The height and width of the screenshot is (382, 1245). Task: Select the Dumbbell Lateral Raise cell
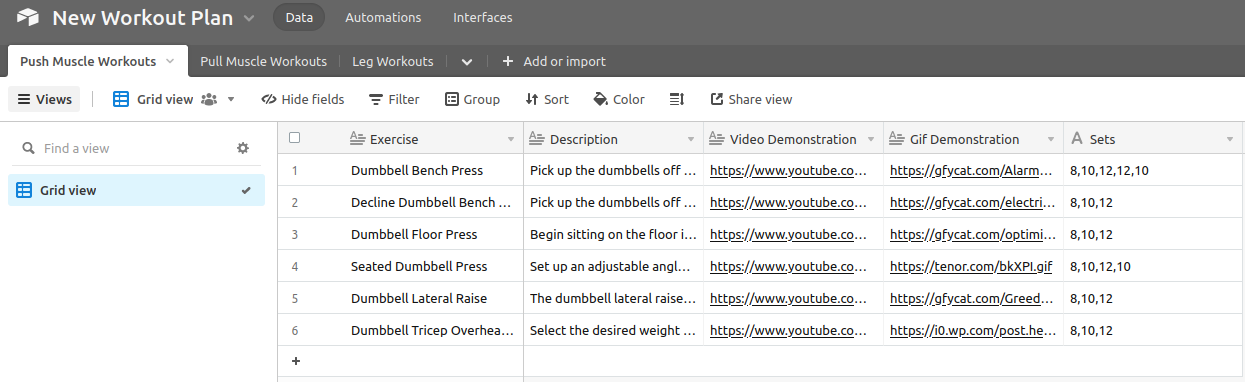pyautogui.click(x=433, y=299)
